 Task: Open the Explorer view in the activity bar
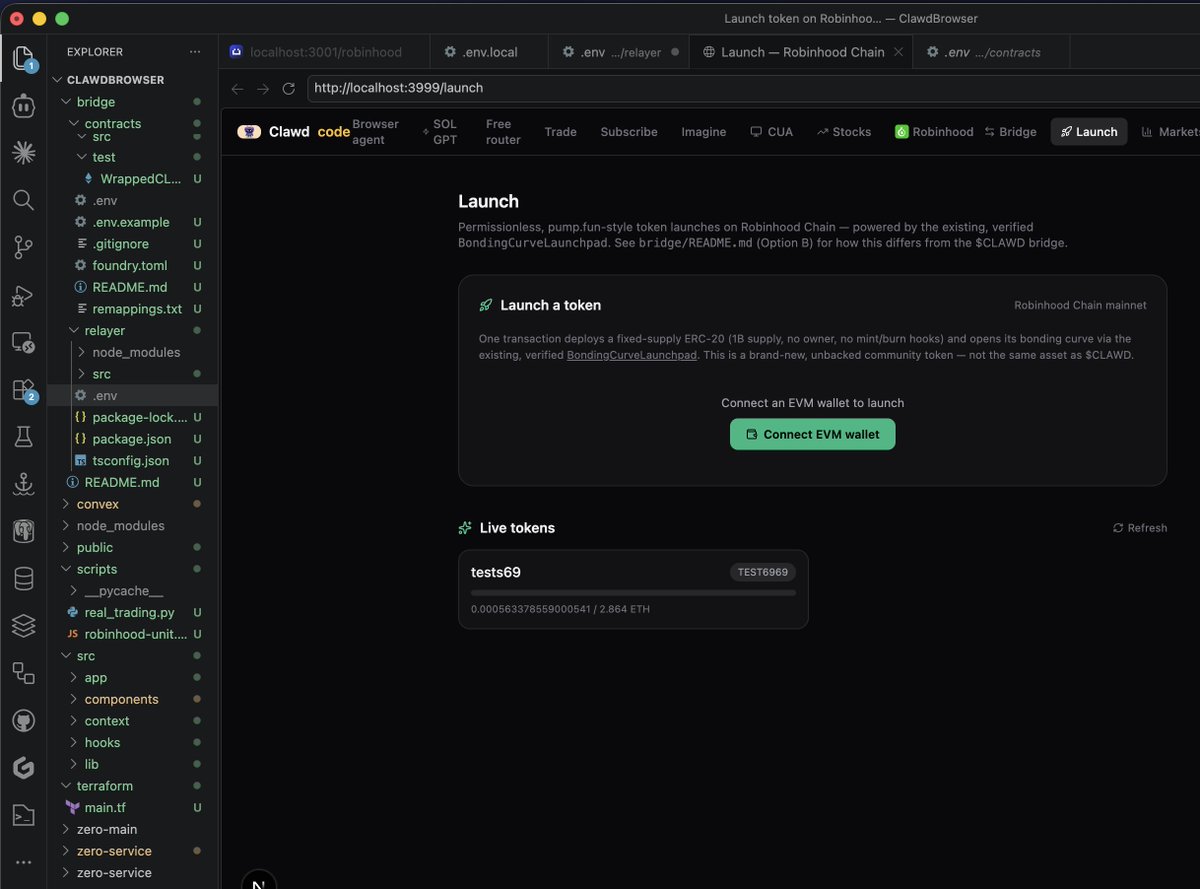[x=23, y=58]
